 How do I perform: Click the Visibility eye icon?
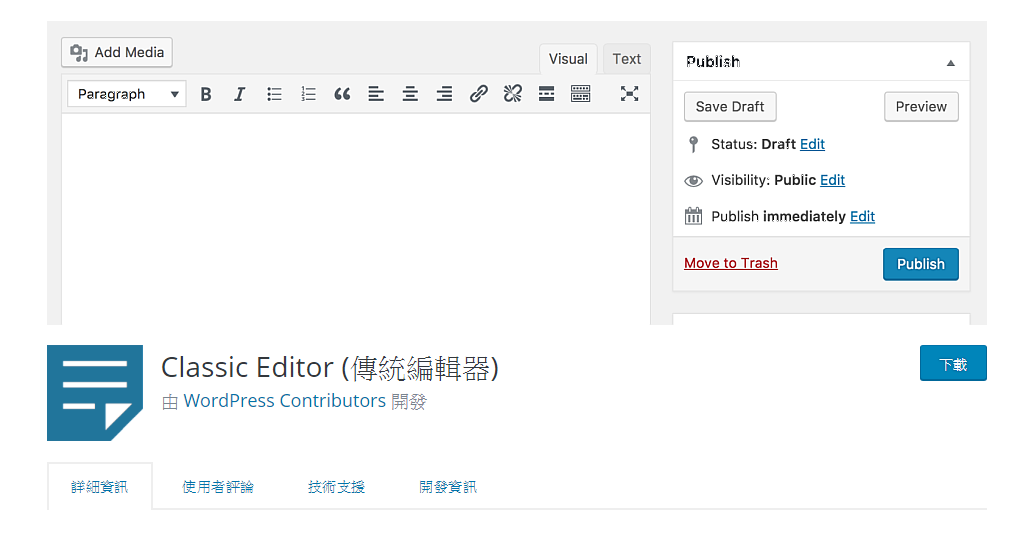tap(693, 181)
